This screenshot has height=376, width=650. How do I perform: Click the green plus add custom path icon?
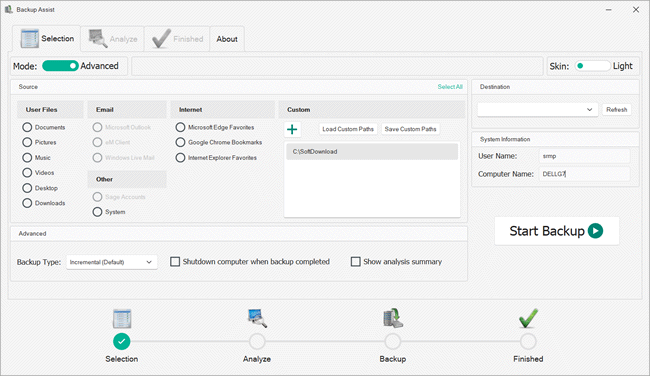tap(292, 129)
